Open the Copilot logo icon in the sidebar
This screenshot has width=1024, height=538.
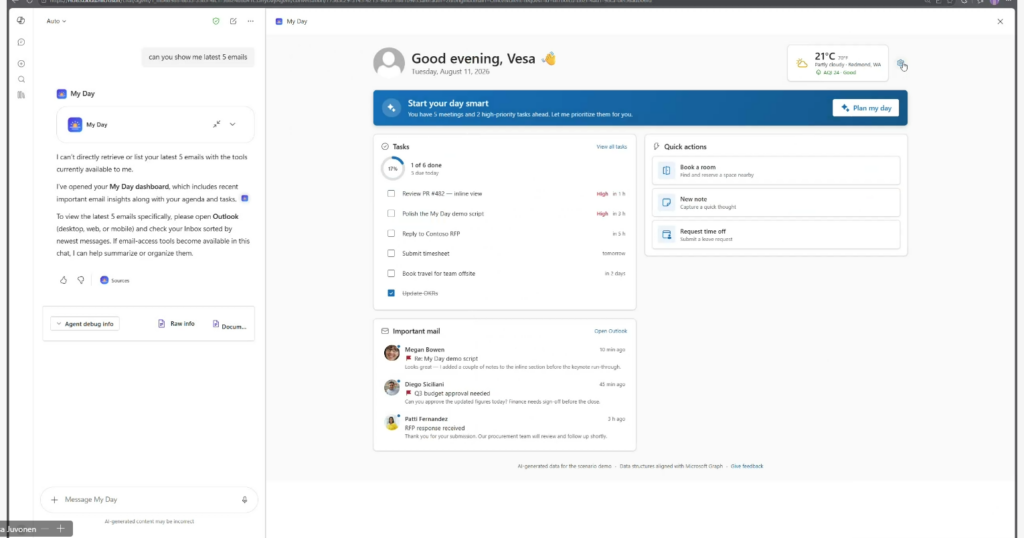pyautogui.click(x=21, y=20)
